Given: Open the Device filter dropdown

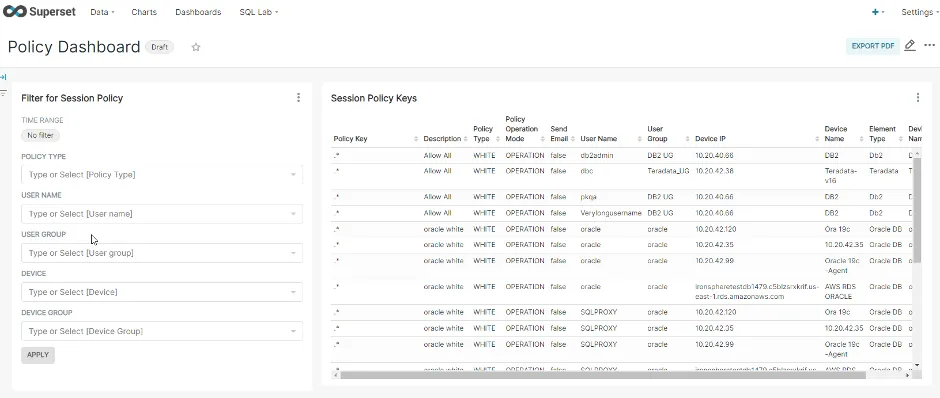Looking at the screenshot, I should pyautogui.click(x=162, y=292).
